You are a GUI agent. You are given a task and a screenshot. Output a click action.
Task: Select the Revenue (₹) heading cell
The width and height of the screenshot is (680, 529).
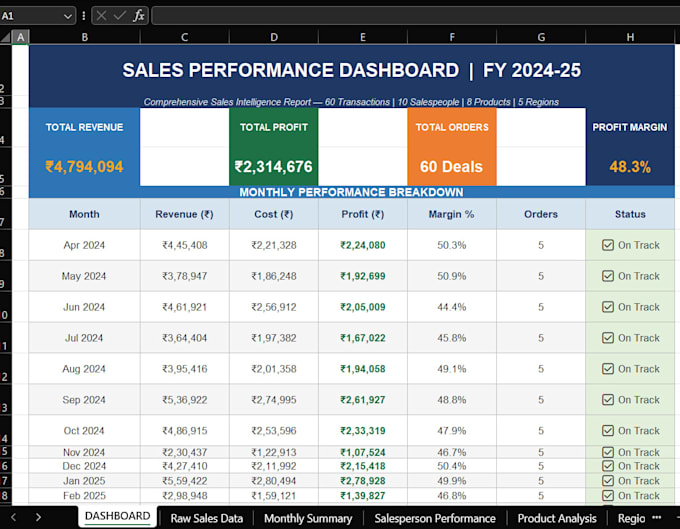click(185, 214)
